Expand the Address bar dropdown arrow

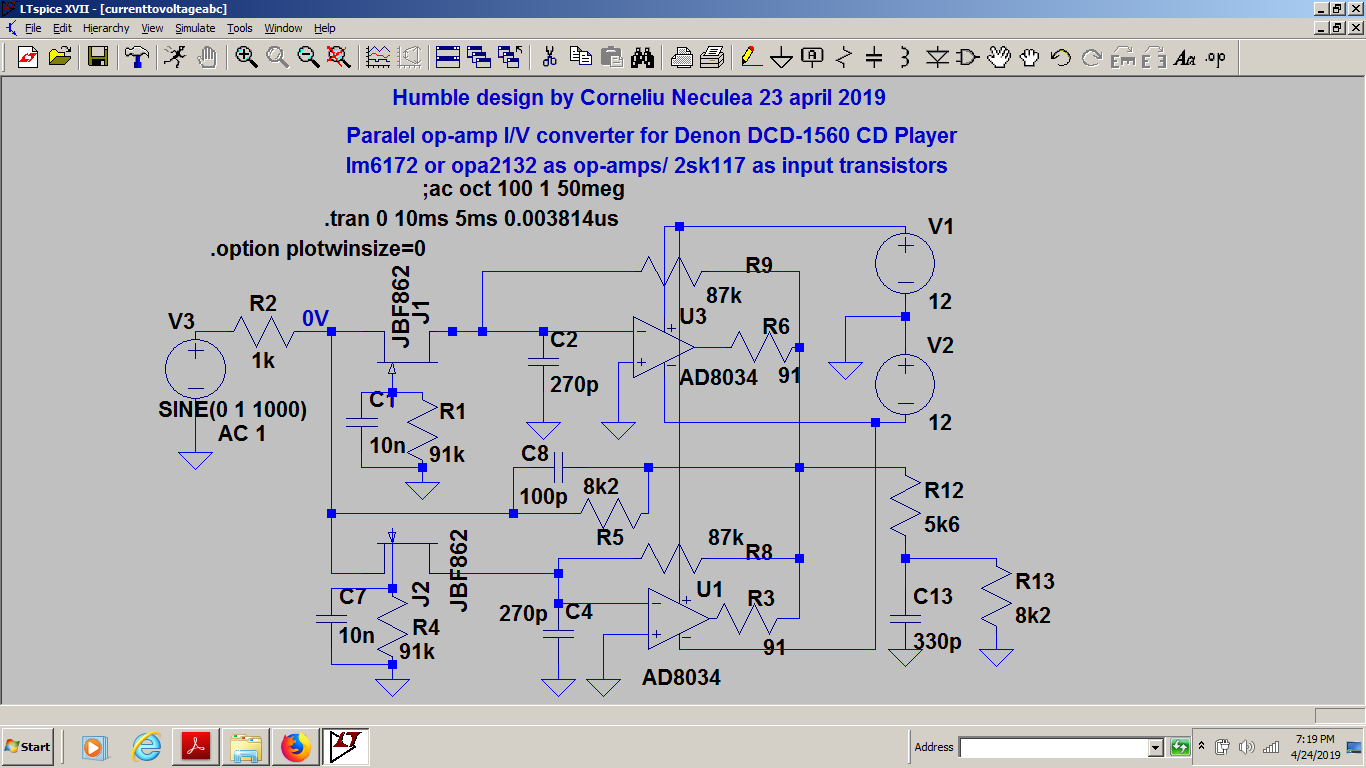click(1155, 747)
